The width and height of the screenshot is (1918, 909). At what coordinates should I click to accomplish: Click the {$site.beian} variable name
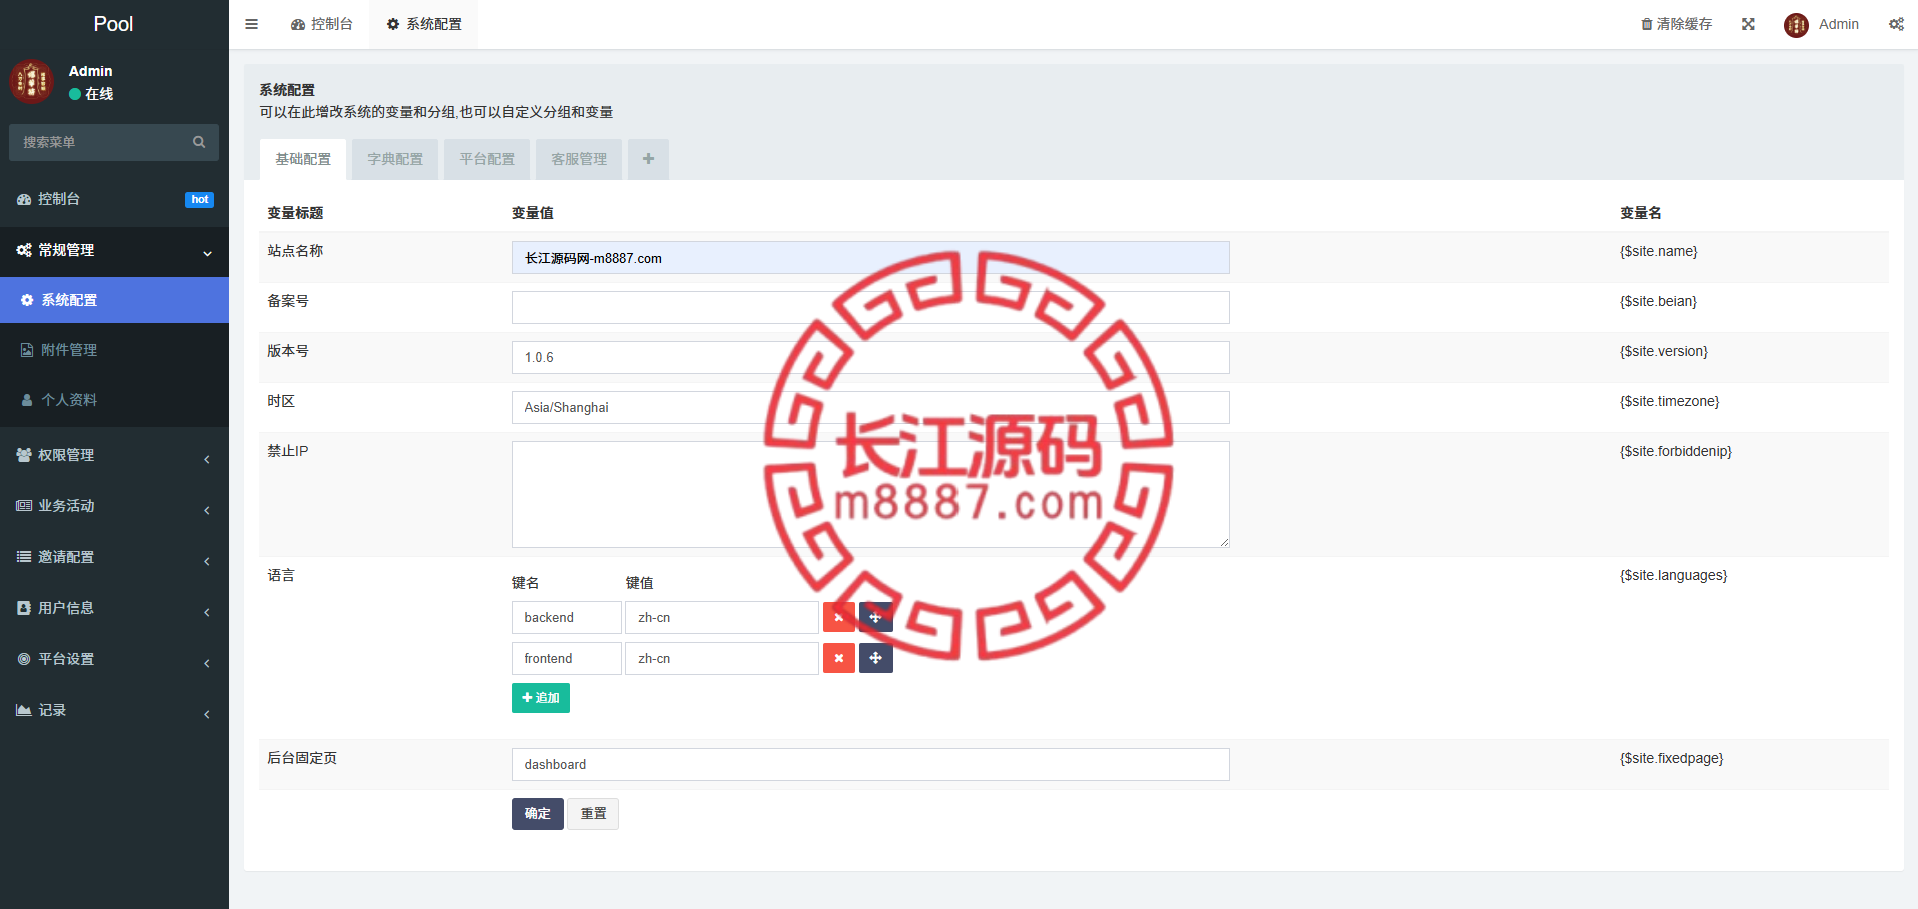click(x=1659, y=301)
